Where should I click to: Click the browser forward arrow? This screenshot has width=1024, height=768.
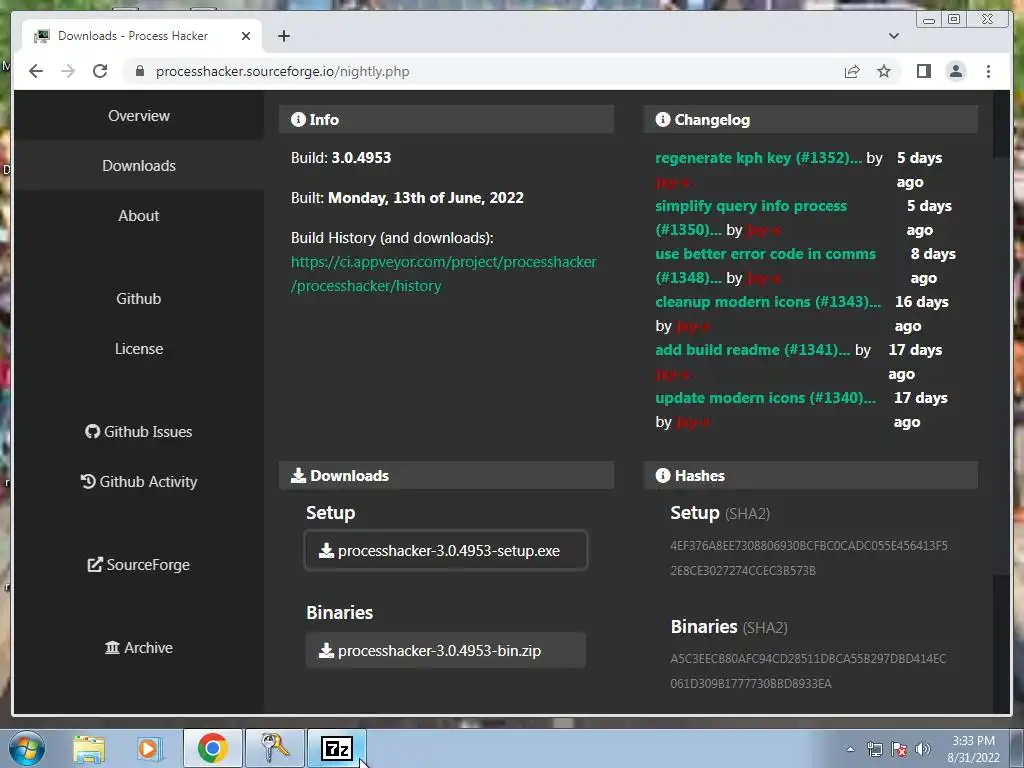[68, 71]
